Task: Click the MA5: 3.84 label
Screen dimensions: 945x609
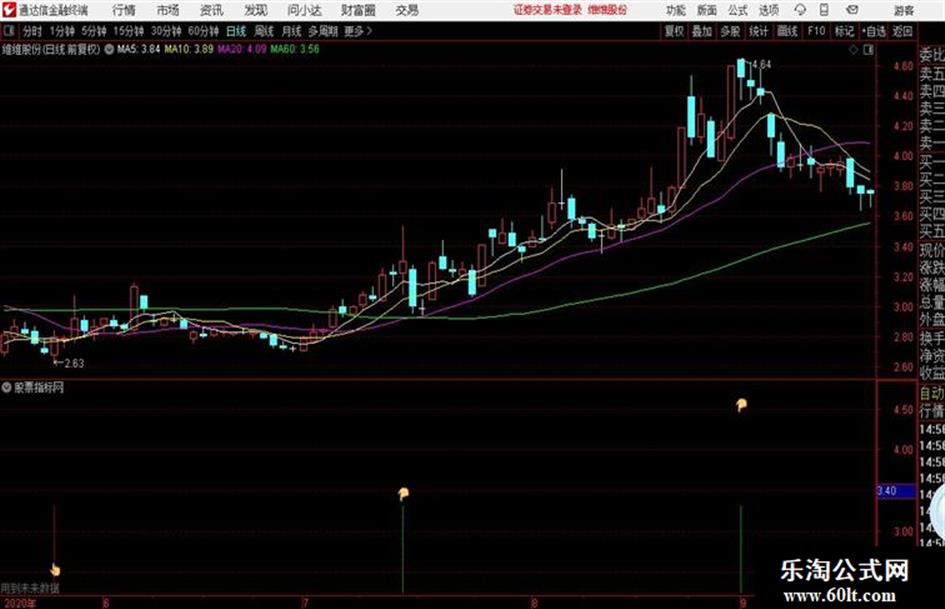Action: [139, 49]
